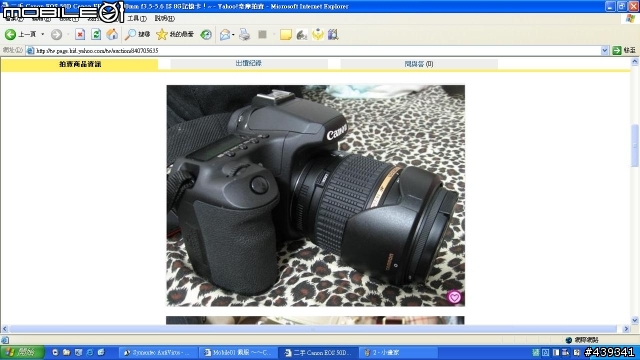The height and width of the screenshot is (360, 640).
Task: Select the 二手 Canon EOS 50D taskbar button
Action: [x=318, y=352]
